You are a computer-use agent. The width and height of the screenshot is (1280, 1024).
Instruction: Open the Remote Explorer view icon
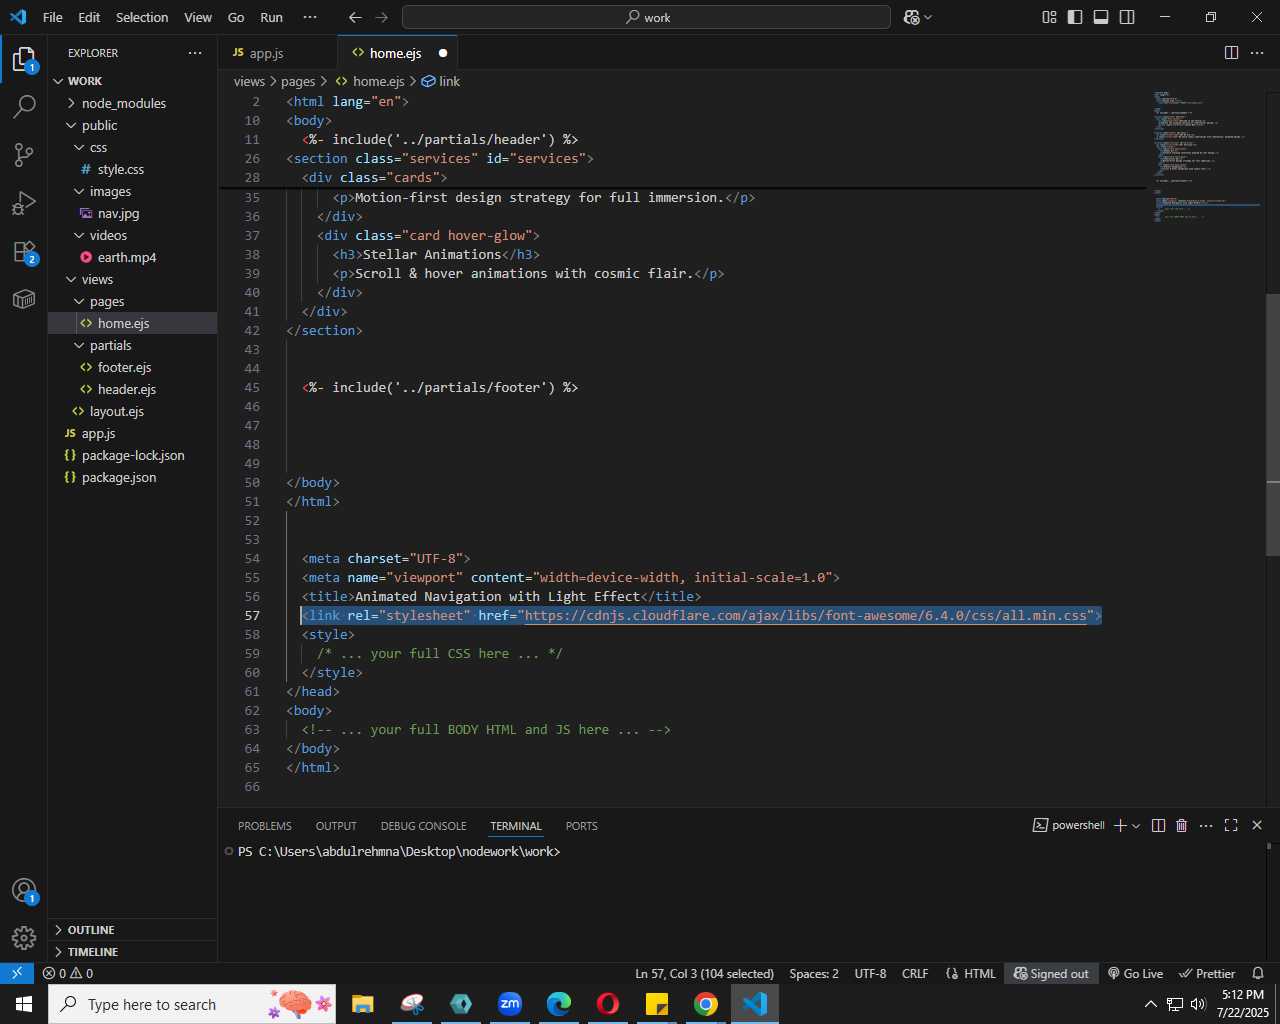pyautogui.click(x=24, y=299)
